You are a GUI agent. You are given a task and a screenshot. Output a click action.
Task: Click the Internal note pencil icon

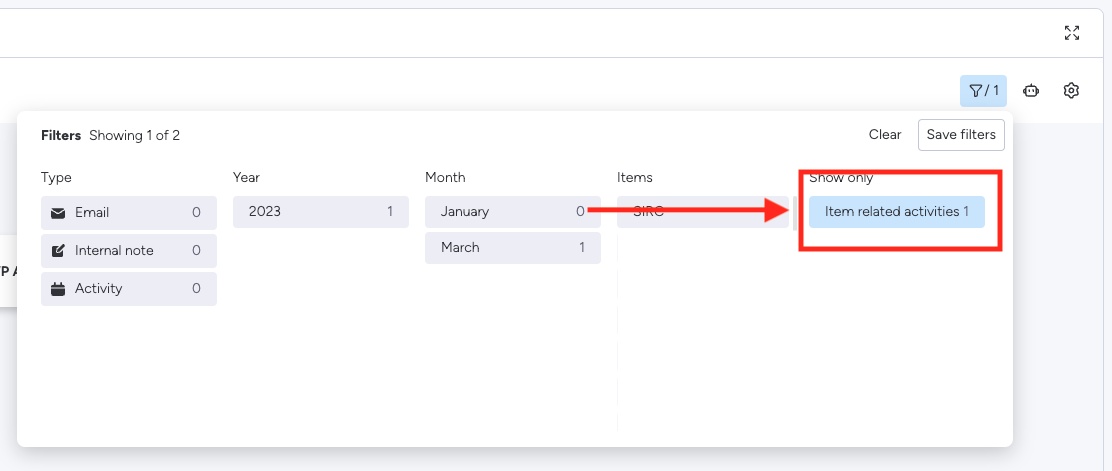click(58, 251)
